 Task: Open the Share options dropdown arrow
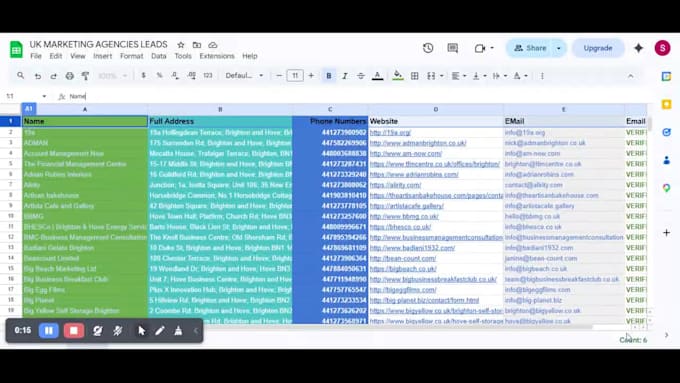coord(559,48)
